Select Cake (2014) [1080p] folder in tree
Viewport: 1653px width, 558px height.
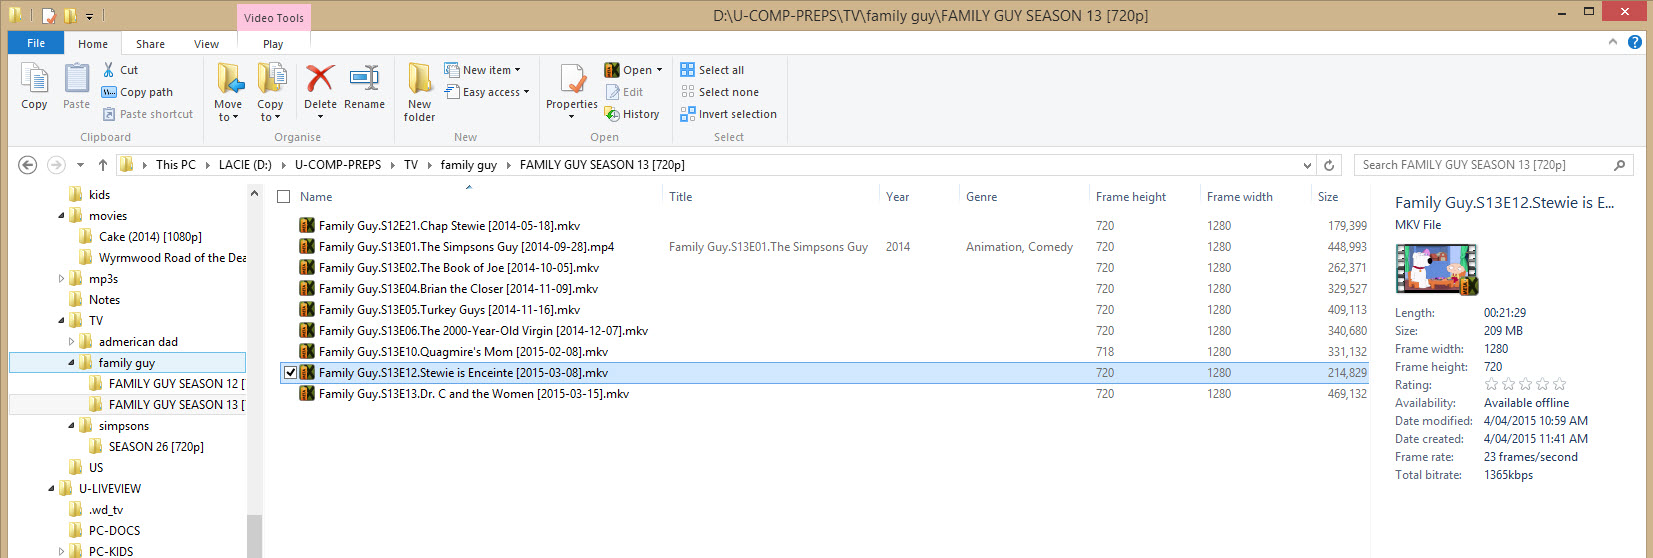[x=140, y=236]
